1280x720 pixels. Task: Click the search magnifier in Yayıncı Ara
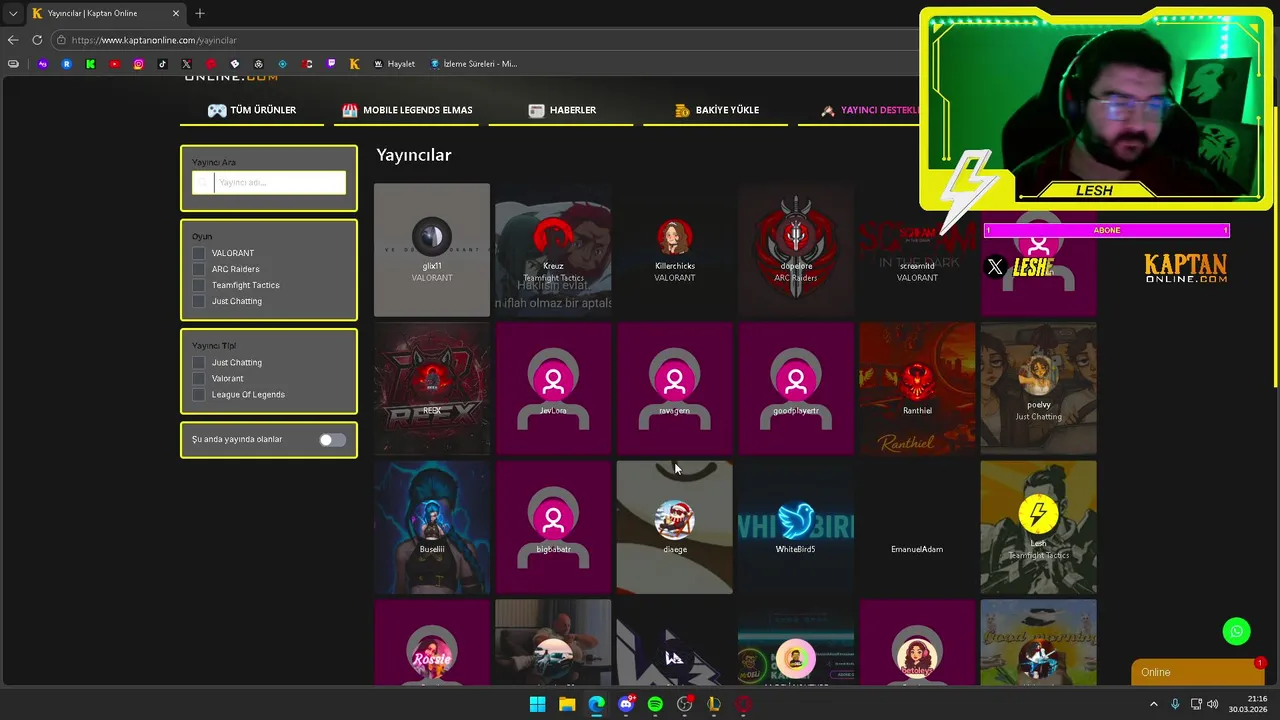(203, 182)
